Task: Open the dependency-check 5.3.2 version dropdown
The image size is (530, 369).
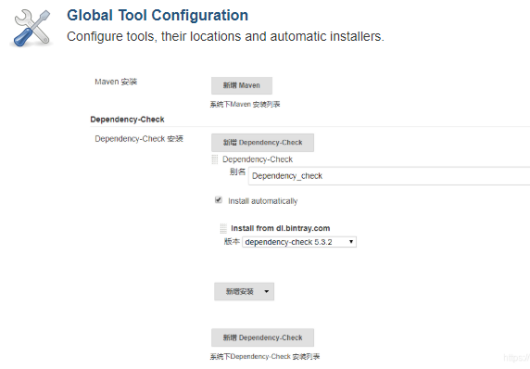Action: pyautogui.click(x=299, y=242)
